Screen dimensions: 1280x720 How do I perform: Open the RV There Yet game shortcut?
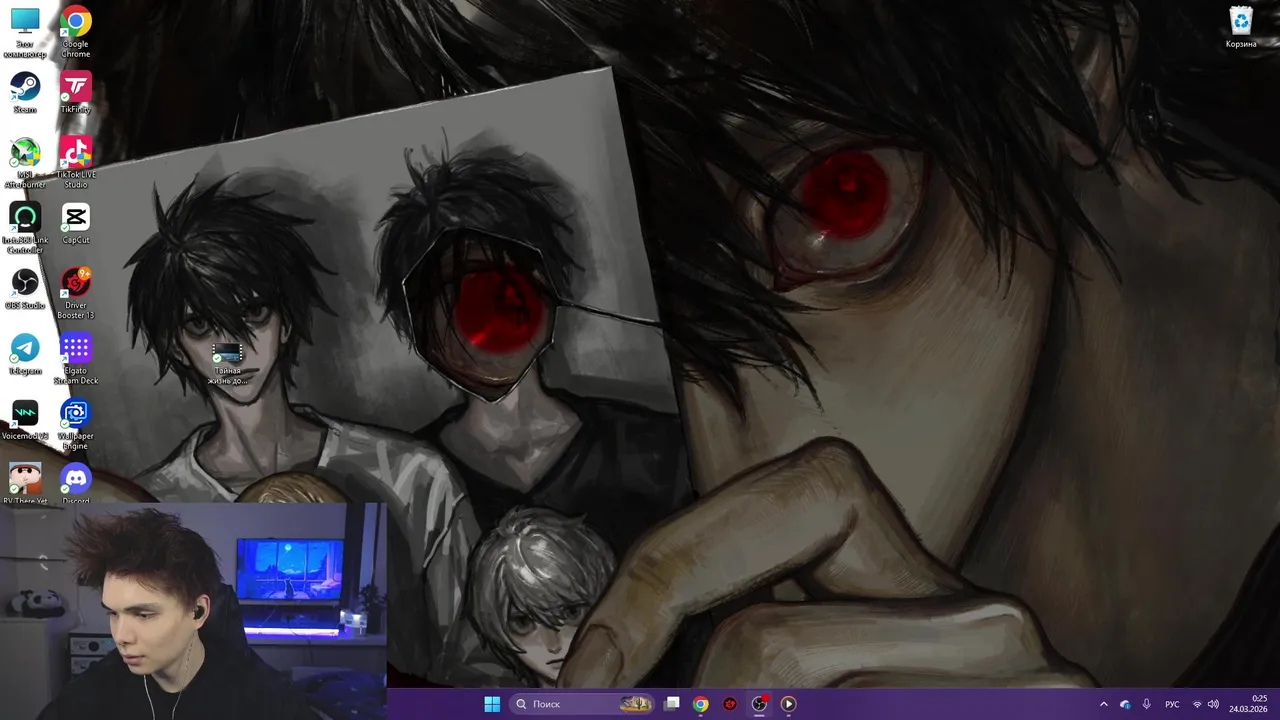coord(25,484)
